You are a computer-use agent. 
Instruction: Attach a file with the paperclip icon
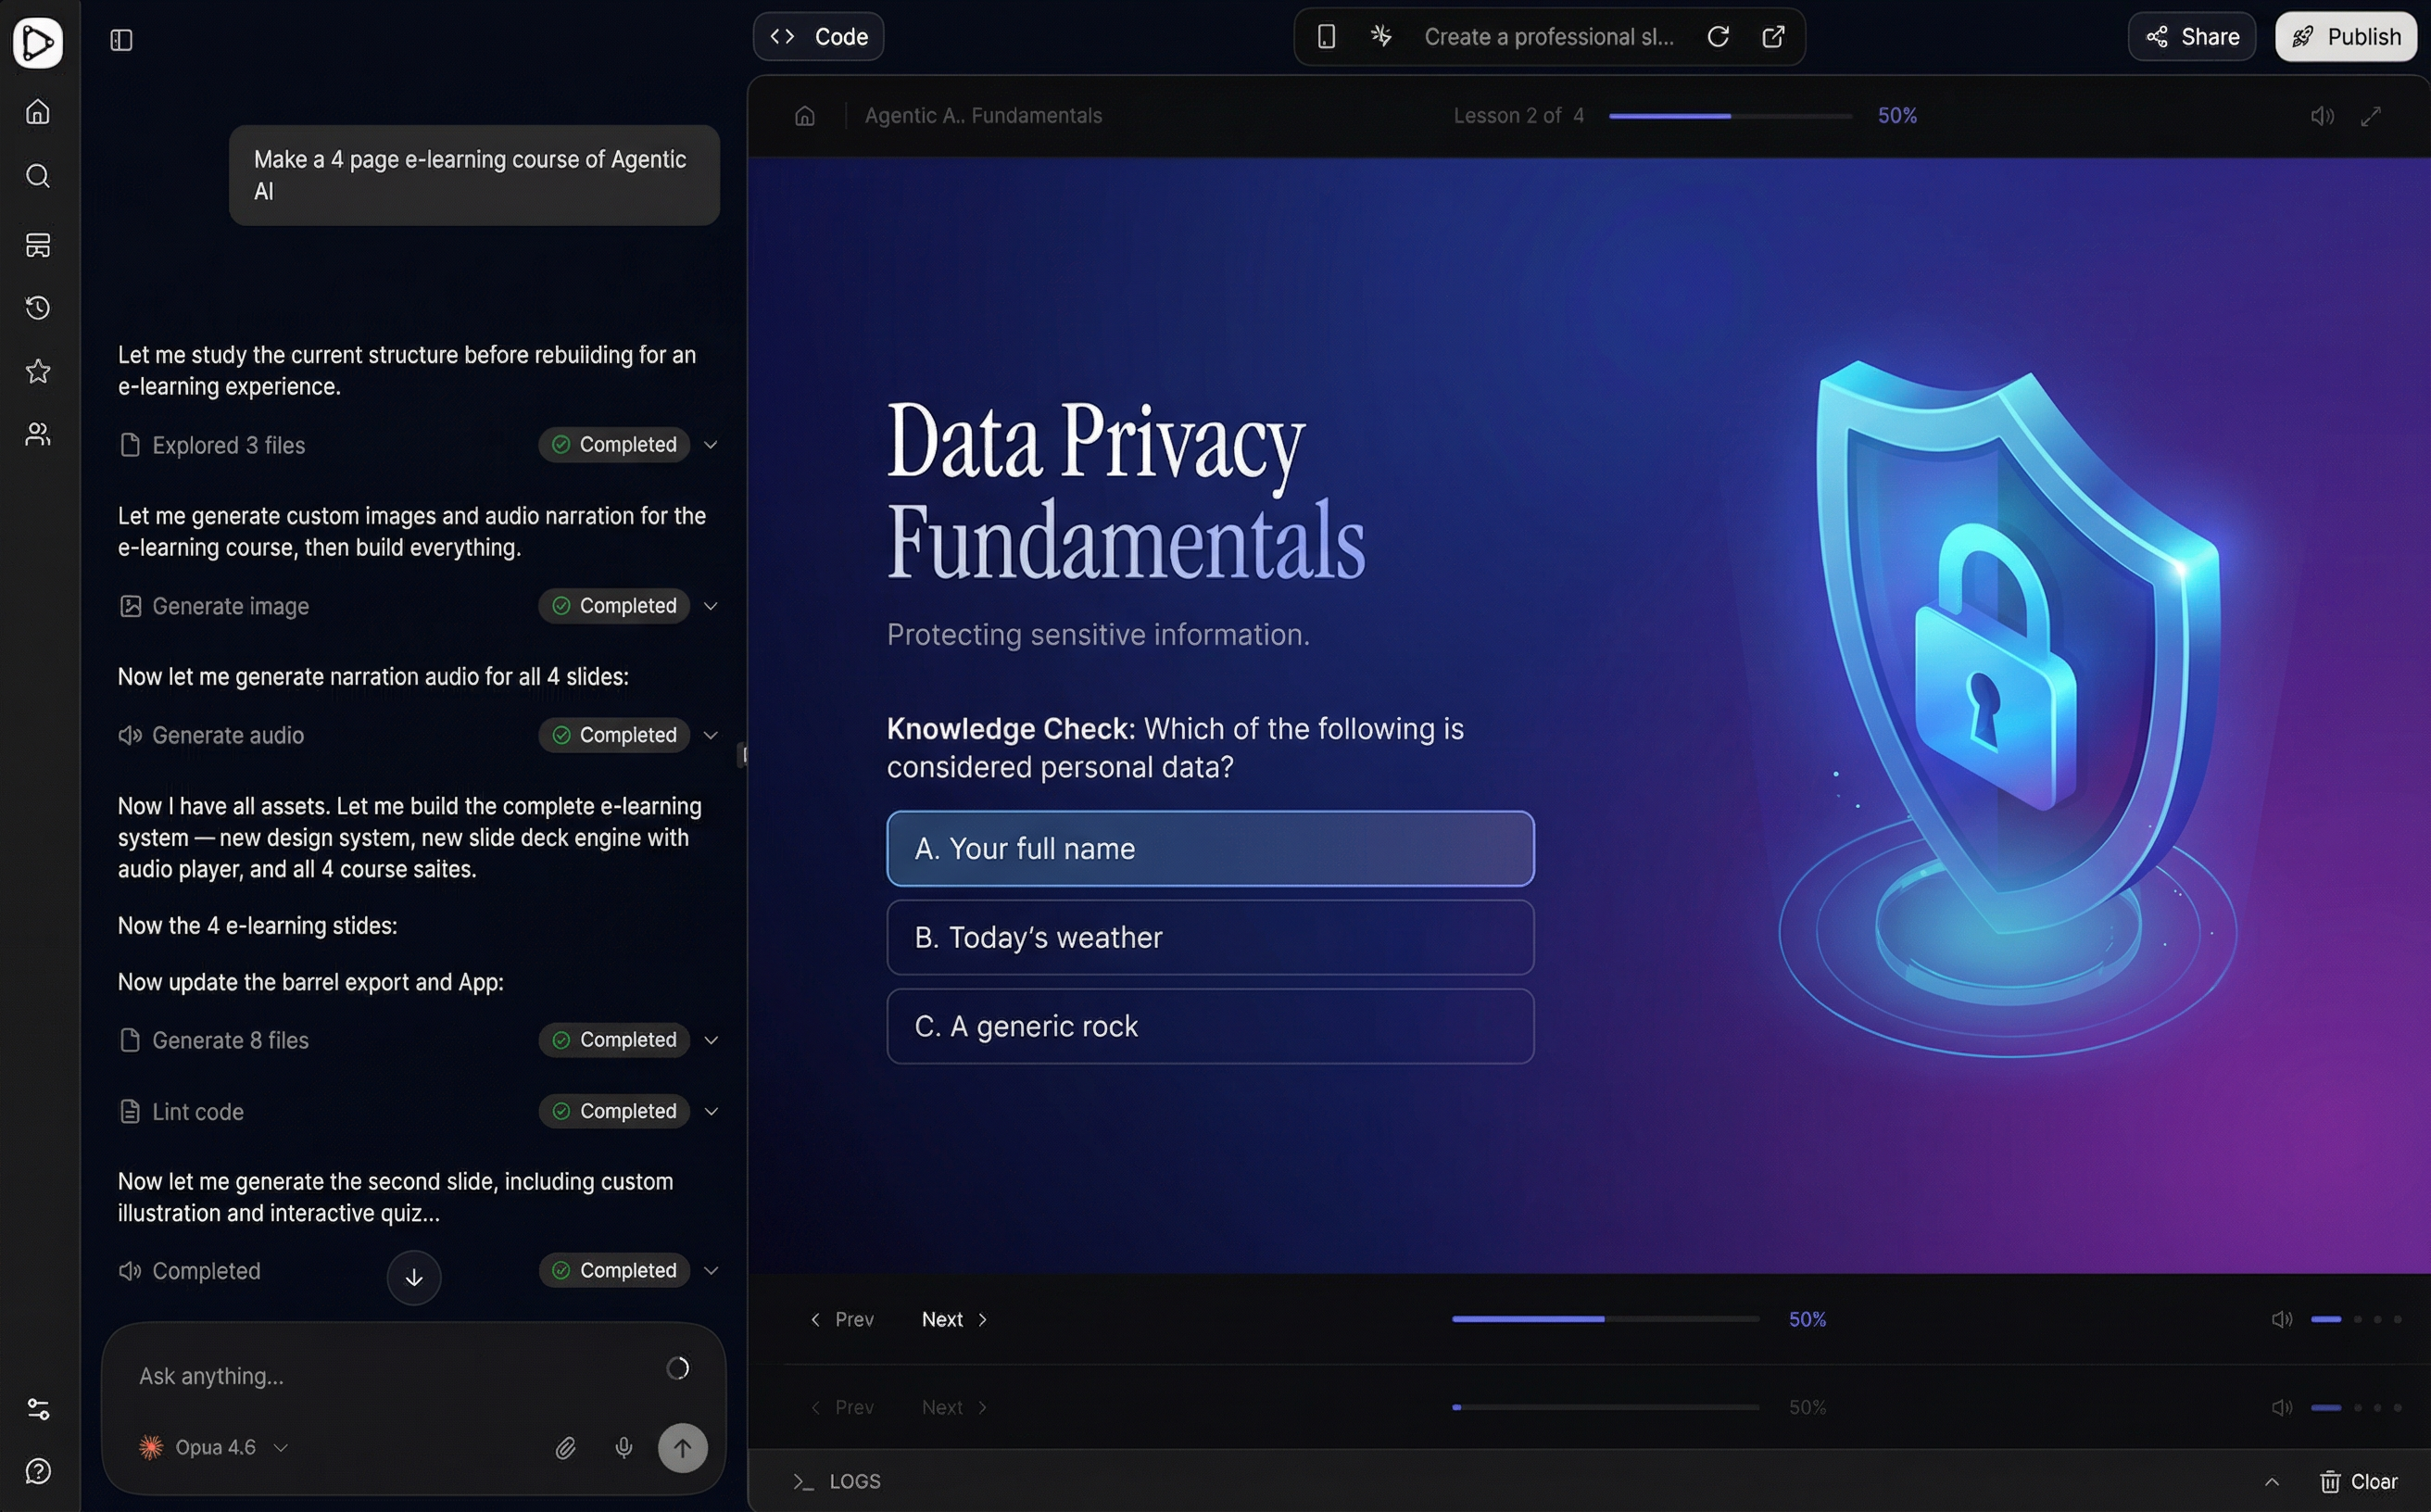pyautogui.click(x=566, y=1447)
